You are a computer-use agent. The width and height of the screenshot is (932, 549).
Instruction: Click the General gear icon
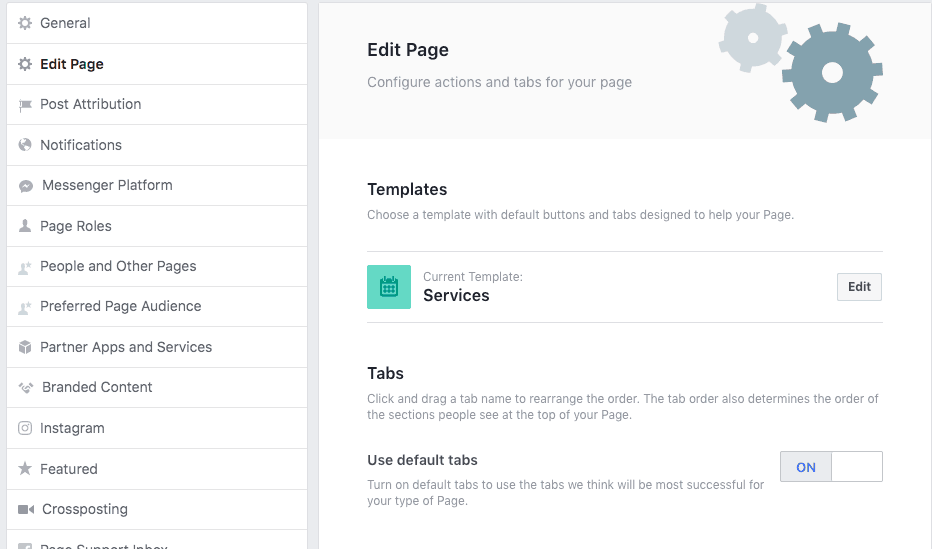(24, 23)
